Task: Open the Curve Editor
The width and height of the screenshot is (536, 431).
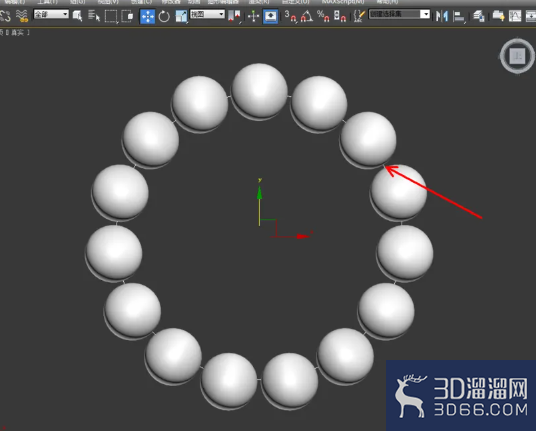Action: pos(515,16)
